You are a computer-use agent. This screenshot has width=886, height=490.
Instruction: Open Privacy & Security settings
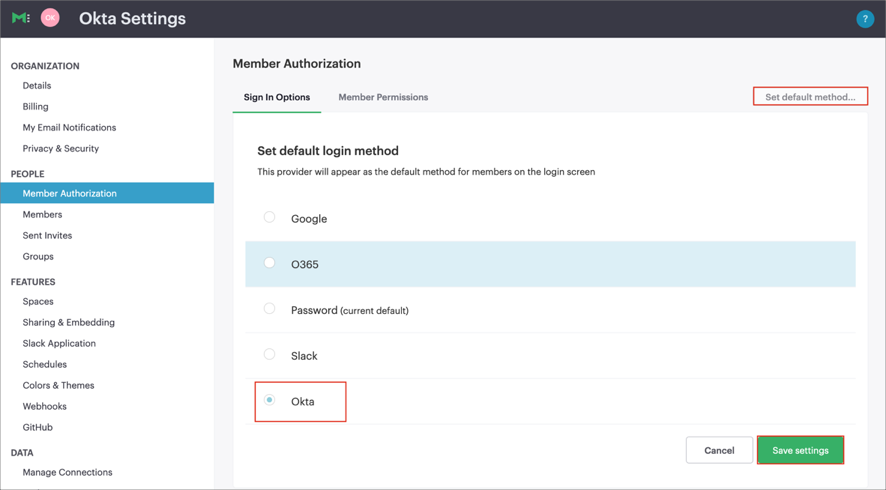pyautogui.click(x=61, y=148)
